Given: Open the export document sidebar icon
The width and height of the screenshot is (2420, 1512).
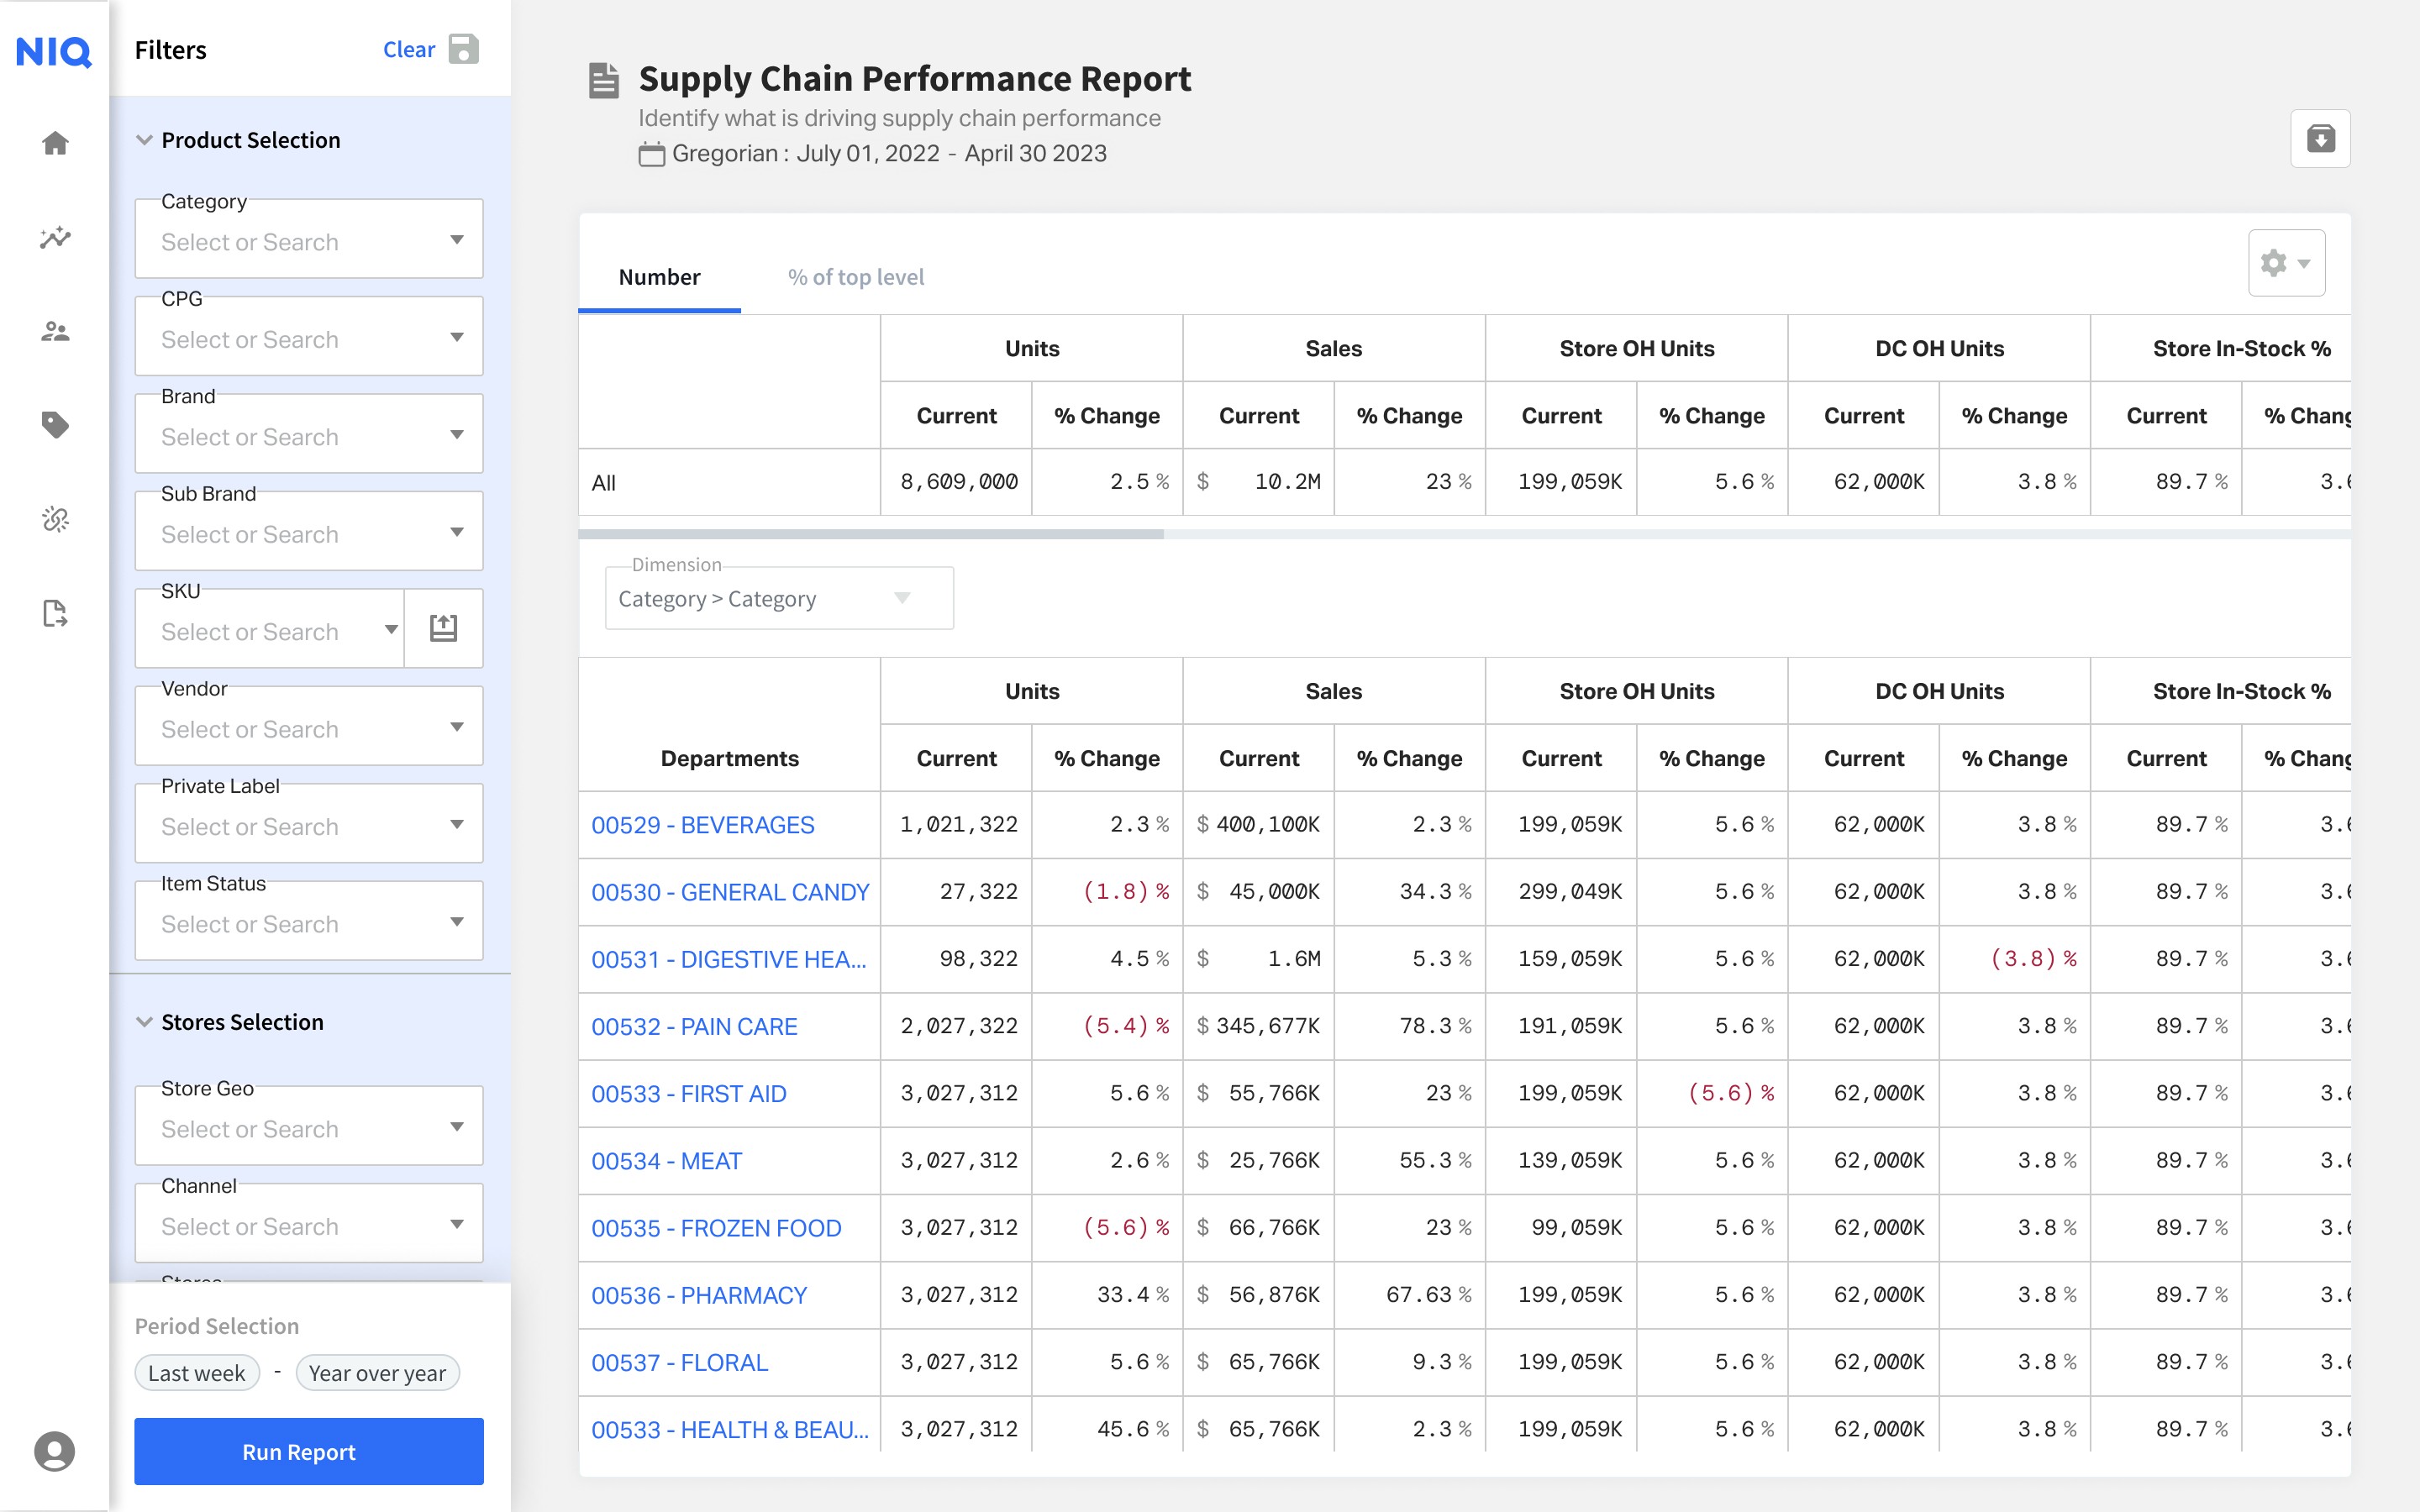Looking at the screenshot, I should (55, 613).
